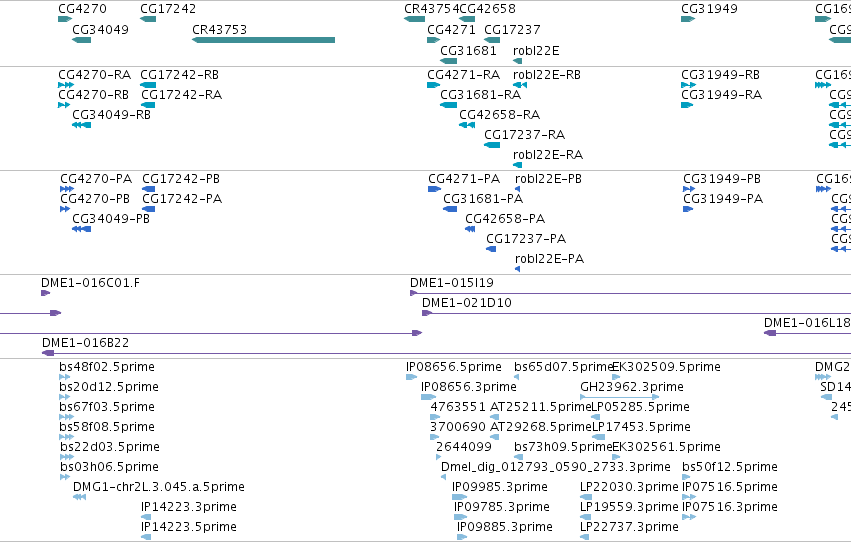
Task: Select the CG34049 gene feature
Action: [81, 40]
